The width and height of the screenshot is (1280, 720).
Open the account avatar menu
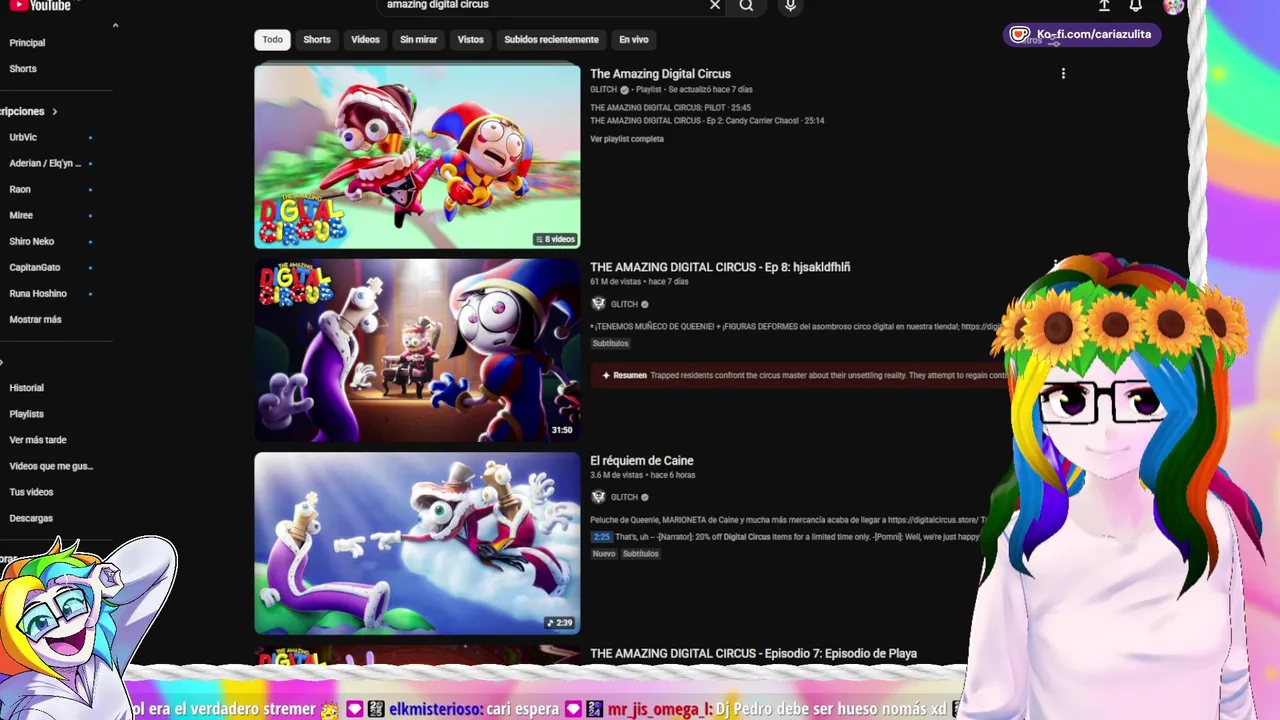point(1173,6)
